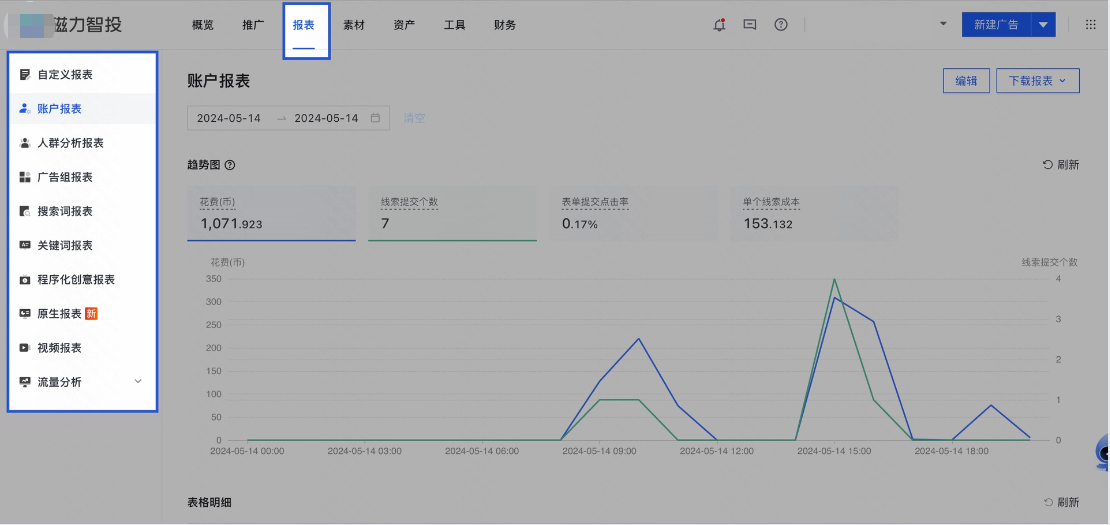Viewport: 1110px width, 525px height.
Task: Click the 视频报表 sidebar icon
Action: click(25, 348)
